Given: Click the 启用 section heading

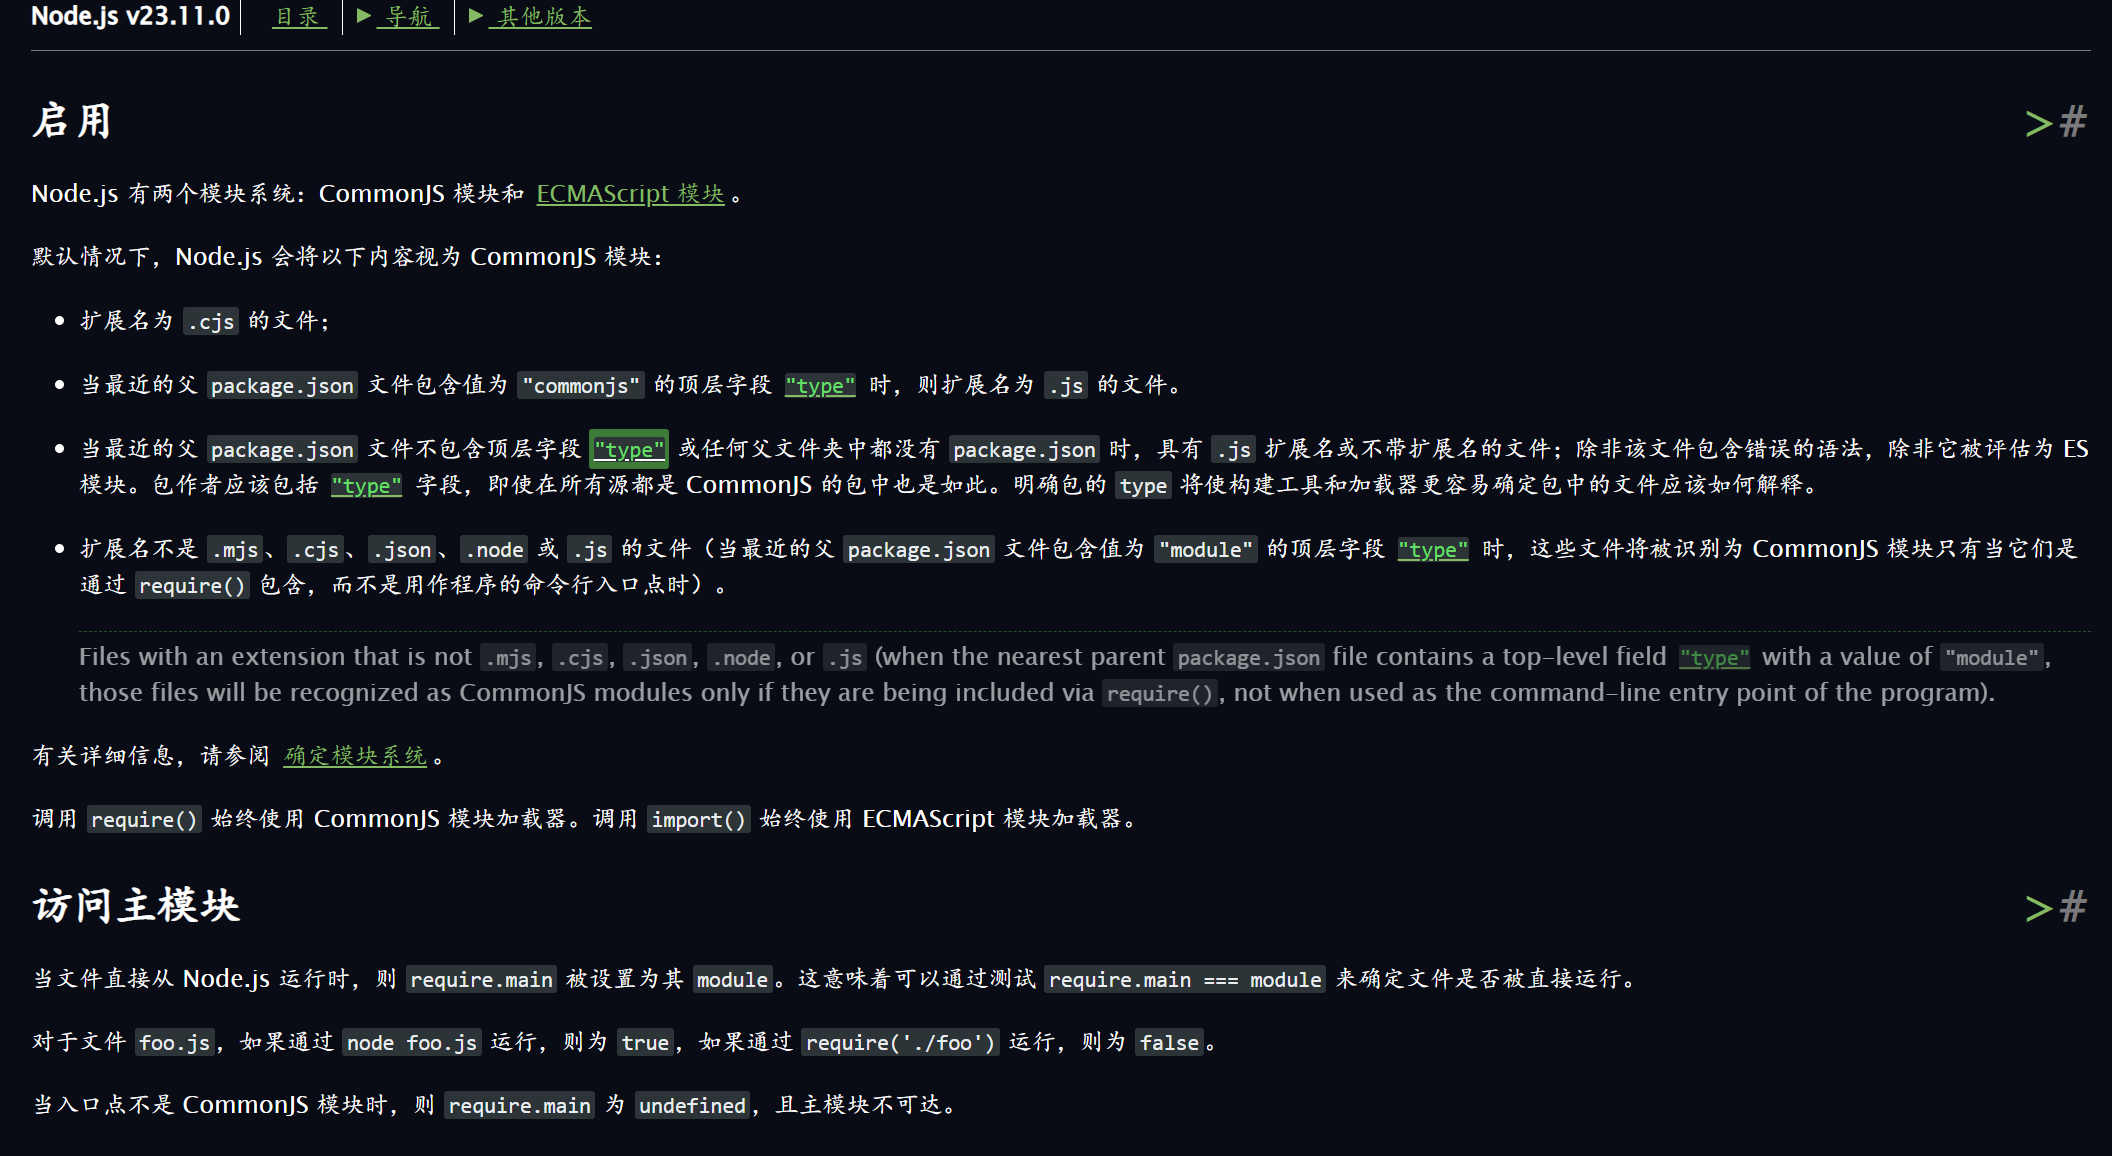Looking at the screenshot, I should [72, 122].
